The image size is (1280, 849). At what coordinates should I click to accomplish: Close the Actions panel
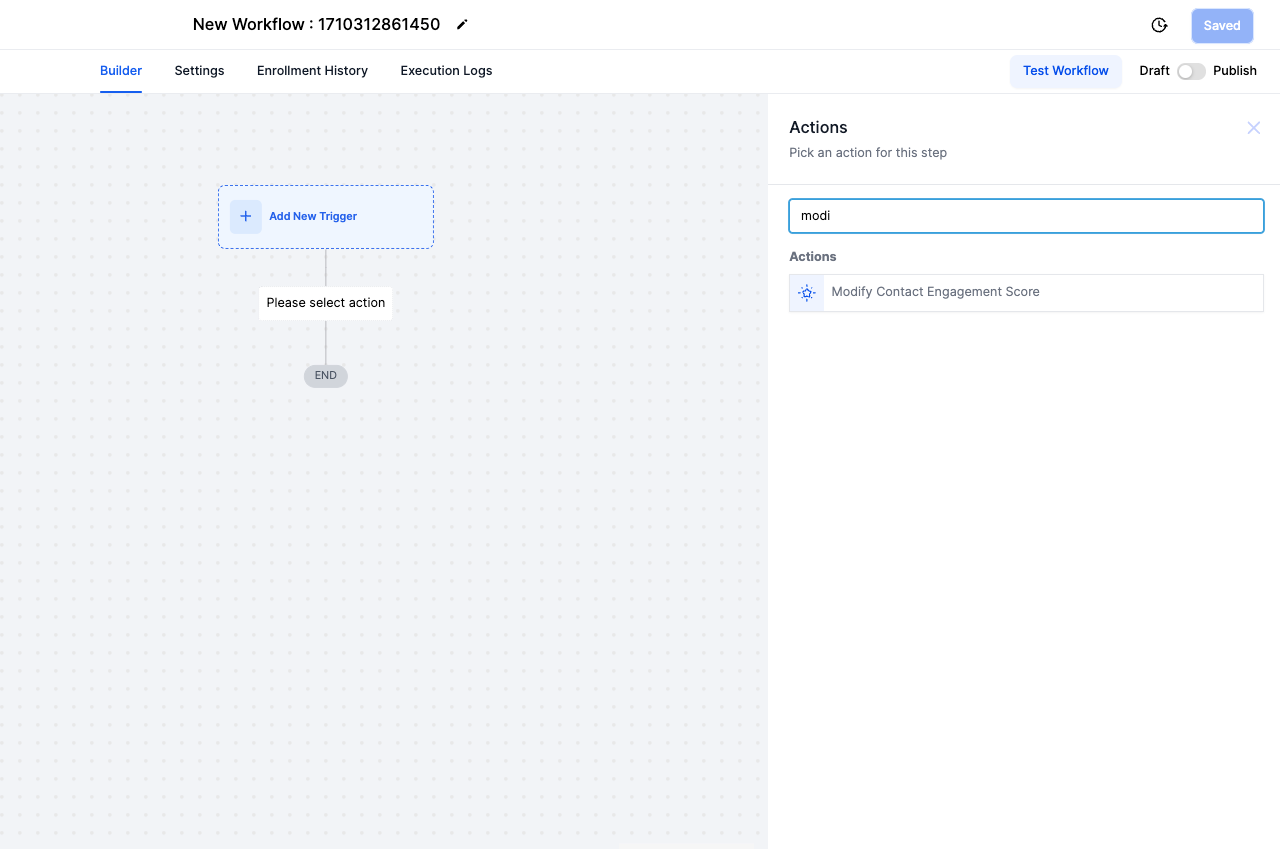click(1253, 128)
